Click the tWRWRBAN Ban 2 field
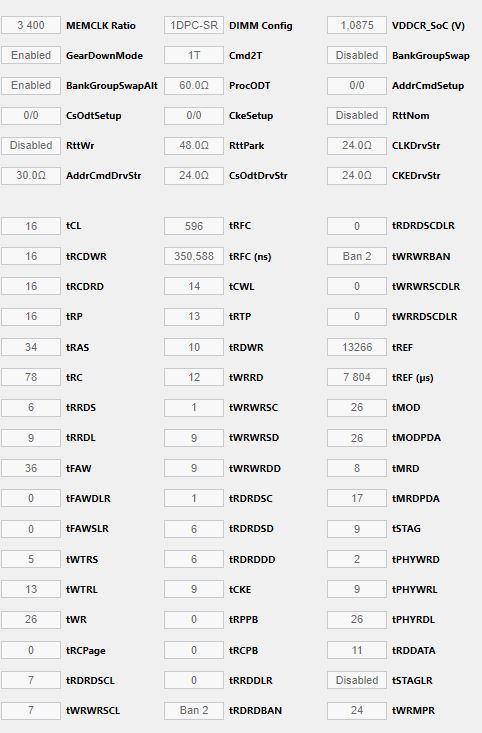 click(x=357, y=256)
